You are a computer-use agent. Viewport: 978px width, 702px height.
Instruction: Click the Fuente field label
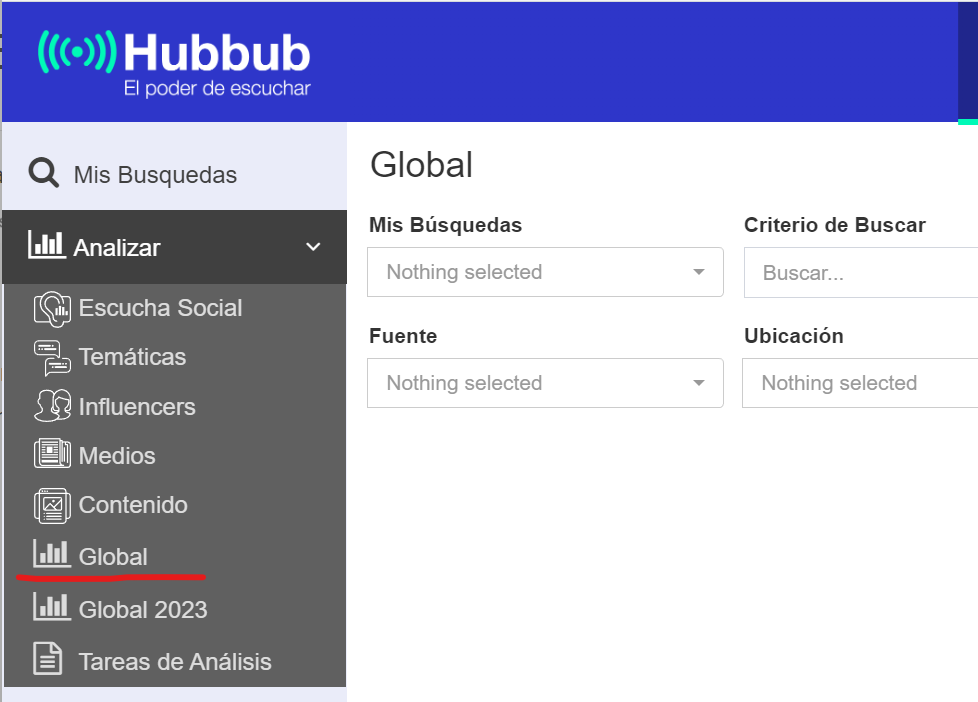403,336
